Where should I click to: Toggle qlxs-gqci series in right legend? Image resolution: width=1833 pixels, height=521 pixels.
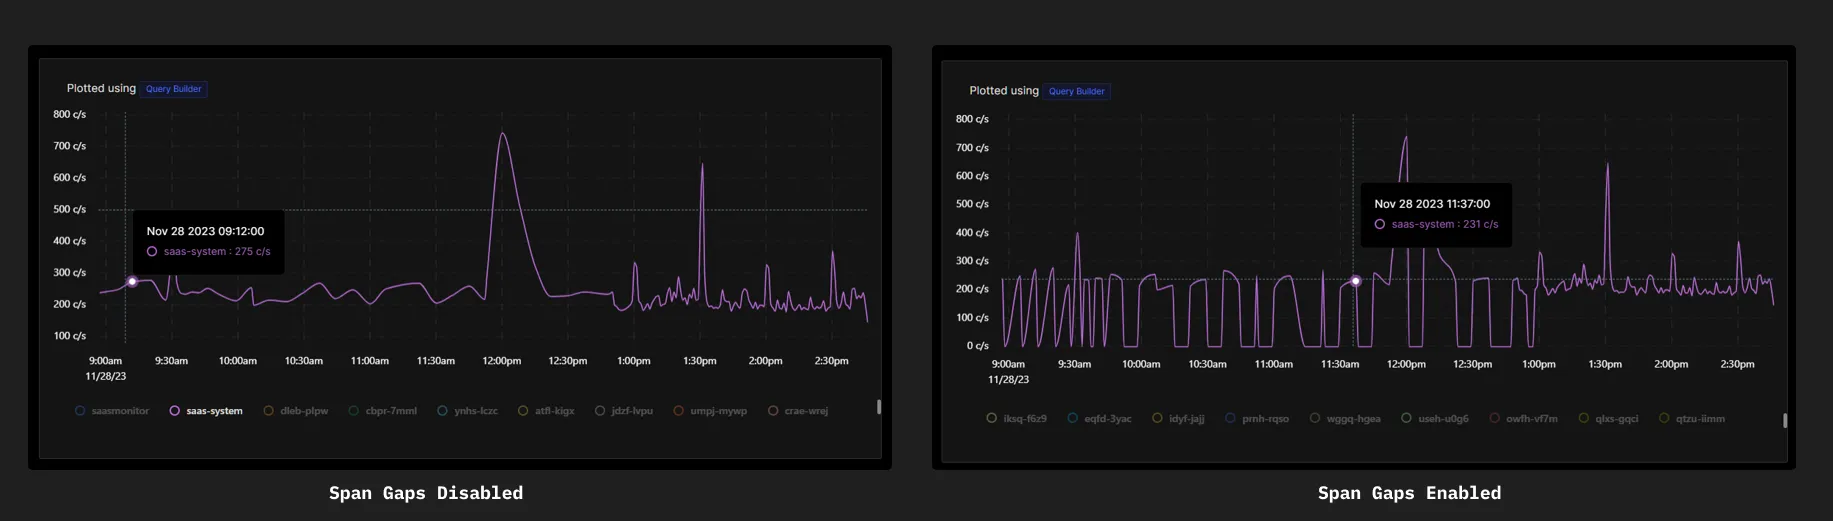tap(1608, 419)
